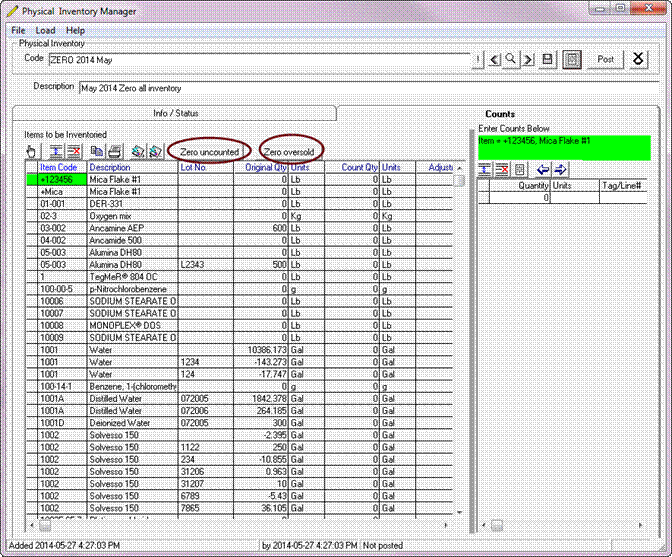Screen dimensions: 672x557
Task: Click the delete X icon after Post
Action: [638, 60]
